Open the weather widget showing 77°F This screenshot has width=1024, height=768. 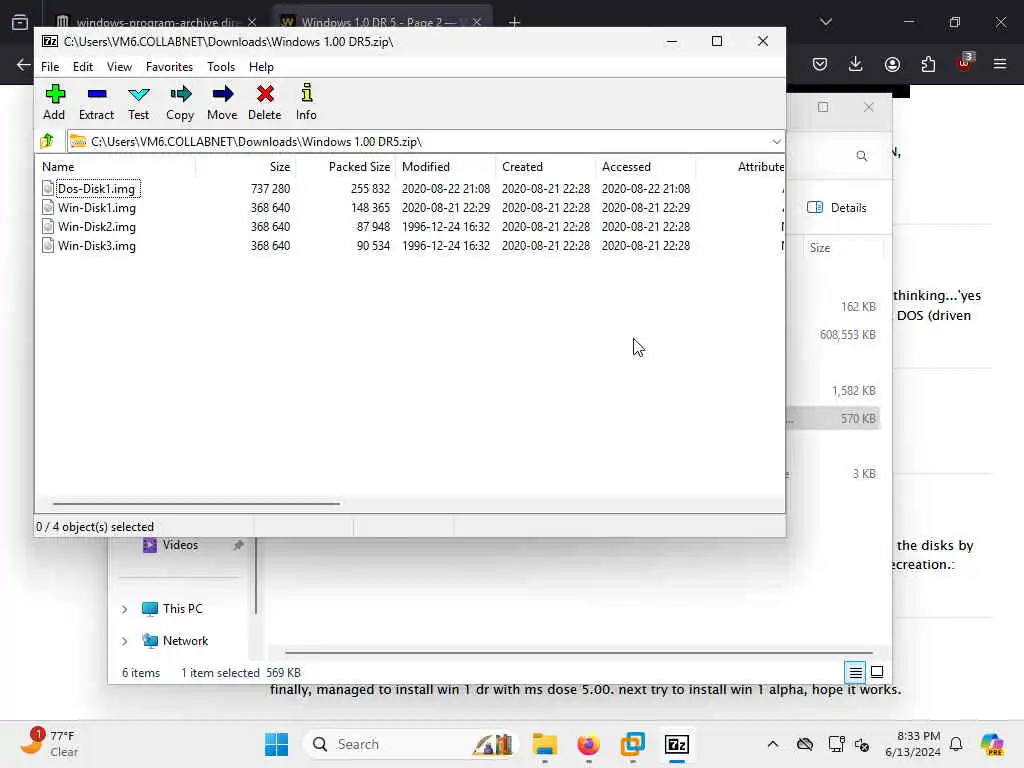(x=50, y=744)
